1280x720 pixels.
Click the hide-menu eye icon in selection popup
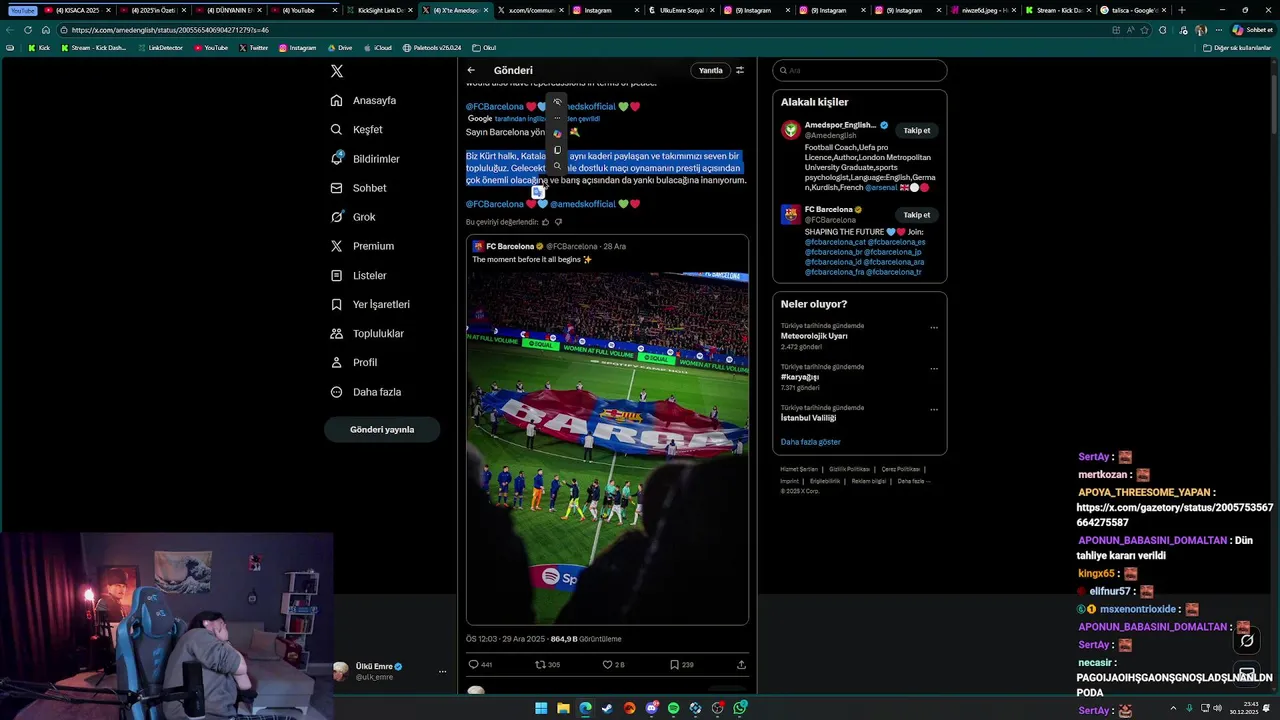[557, 103]
